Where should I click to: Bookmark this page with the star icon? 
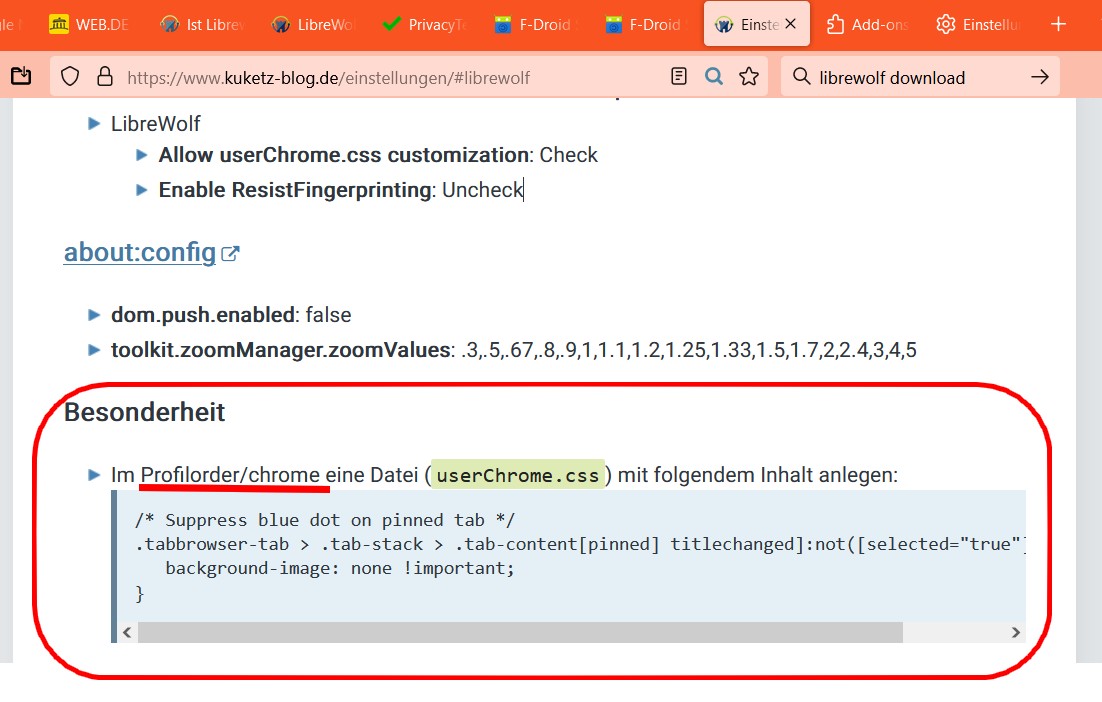coord(749,76)
